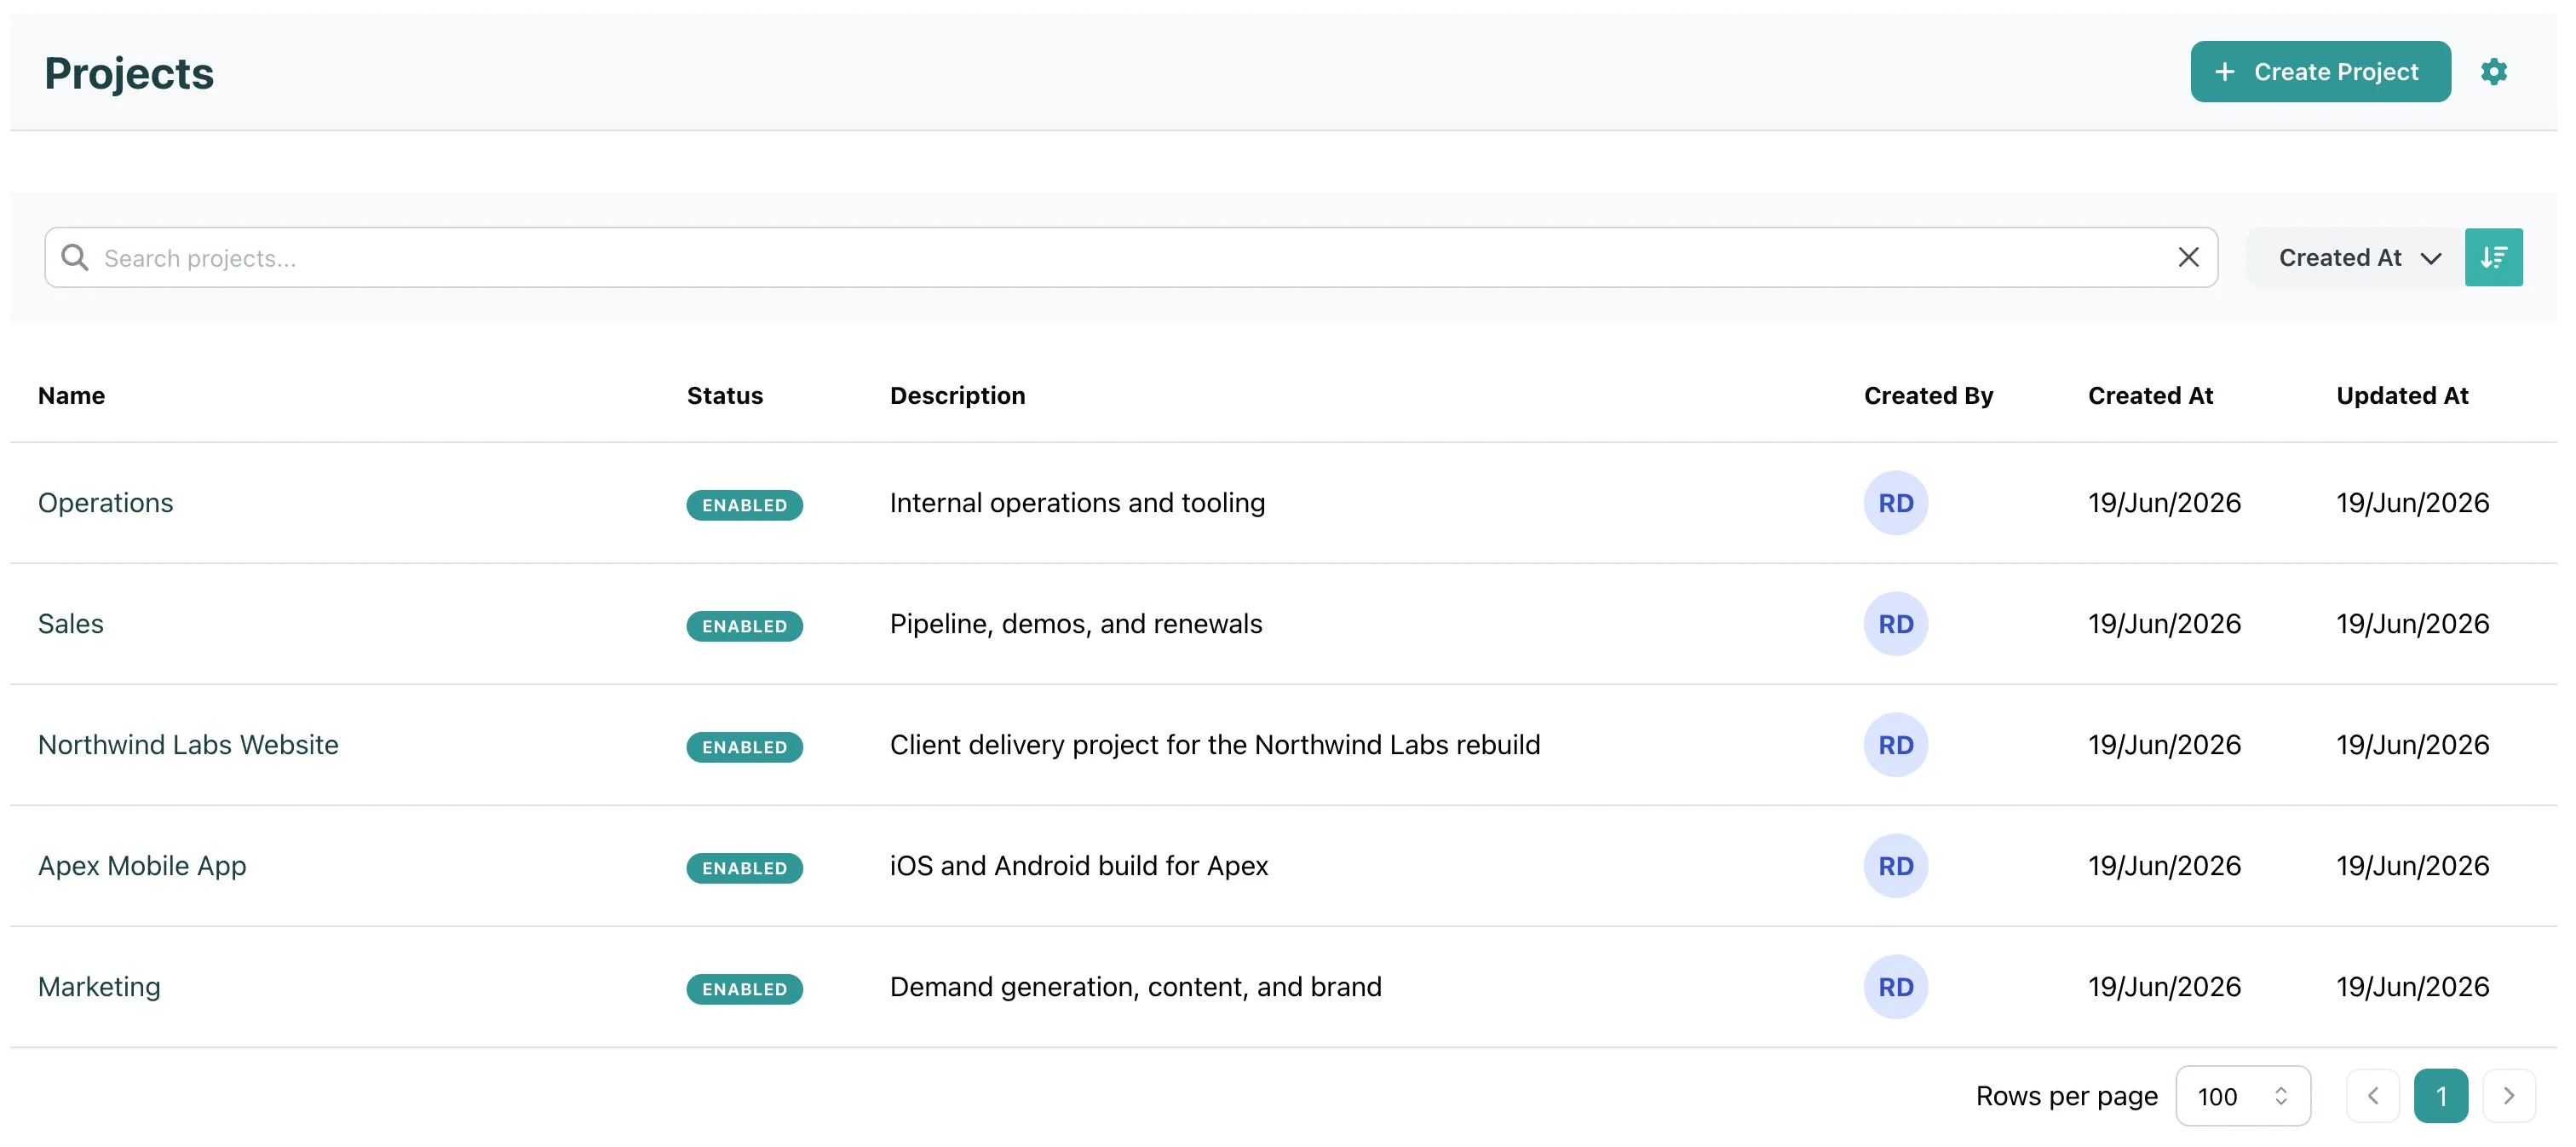Focus the Search projects input field

(1130, 258)
